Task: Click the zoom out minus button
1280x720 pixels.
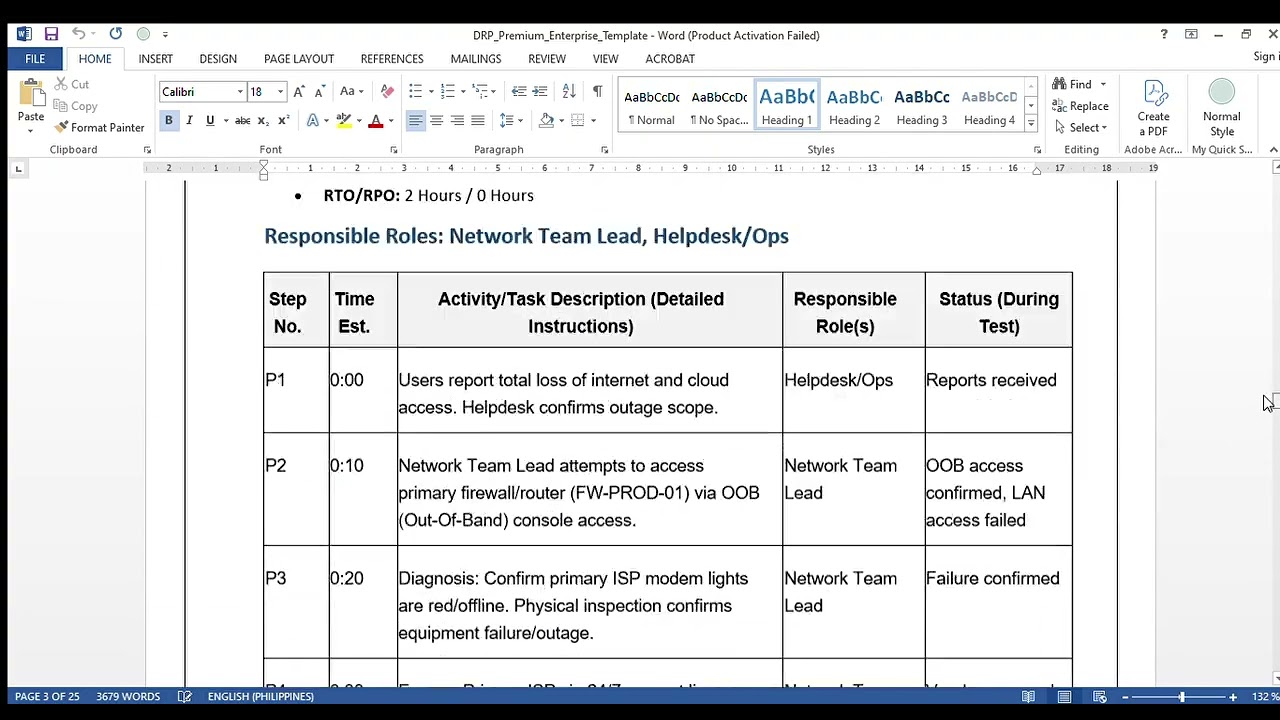Action: tap(1126, 697)
